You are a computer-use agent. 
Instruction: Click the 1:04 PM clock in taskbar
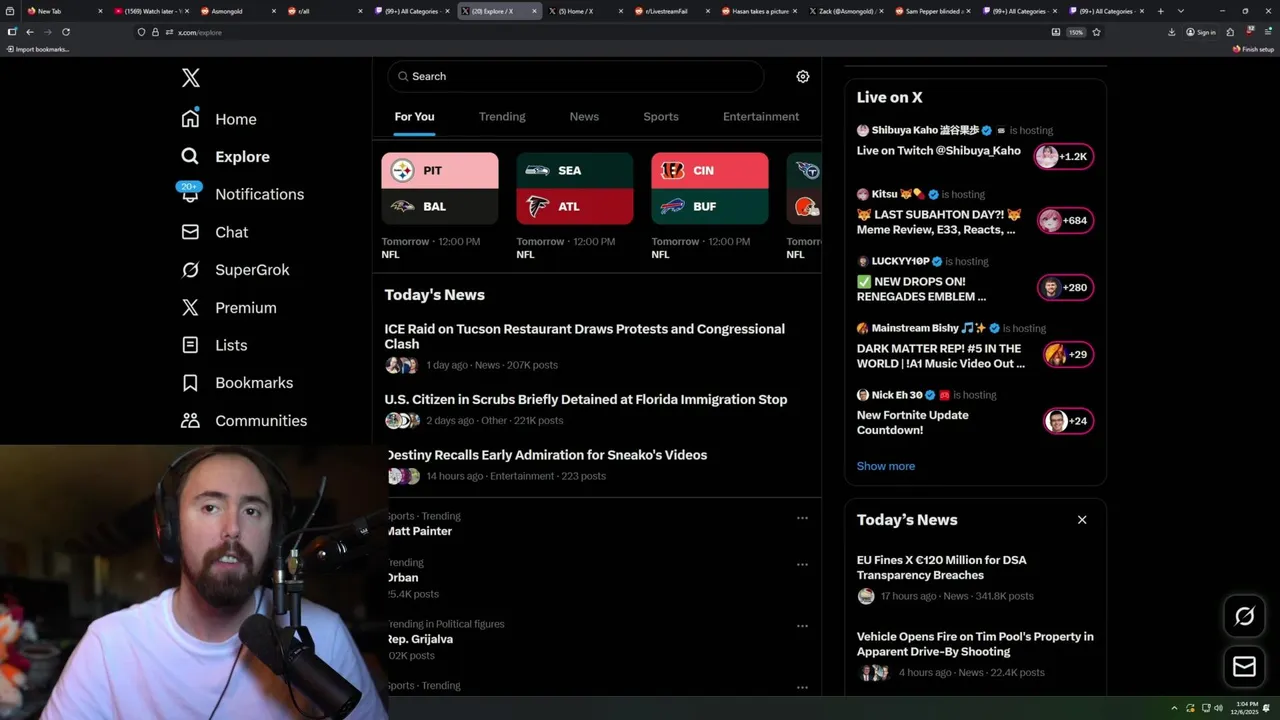point(1245,708)
